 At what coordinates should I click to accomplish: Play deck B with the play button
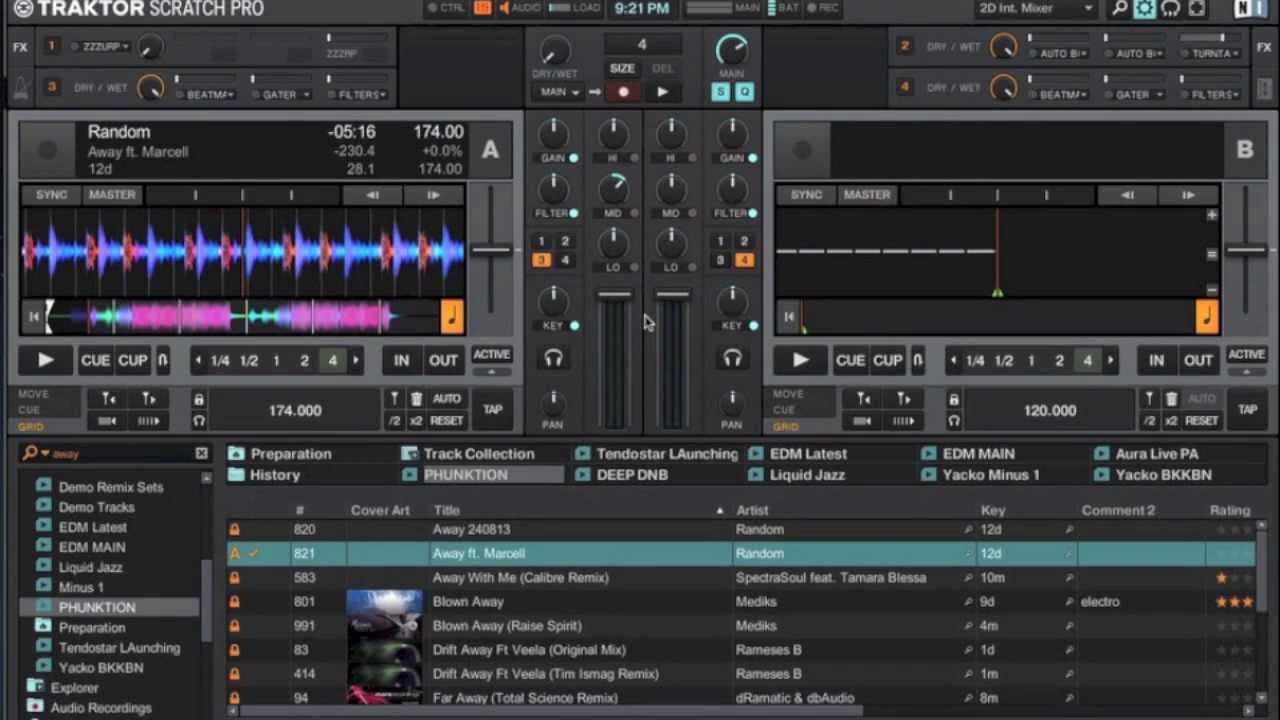[800, 360]
